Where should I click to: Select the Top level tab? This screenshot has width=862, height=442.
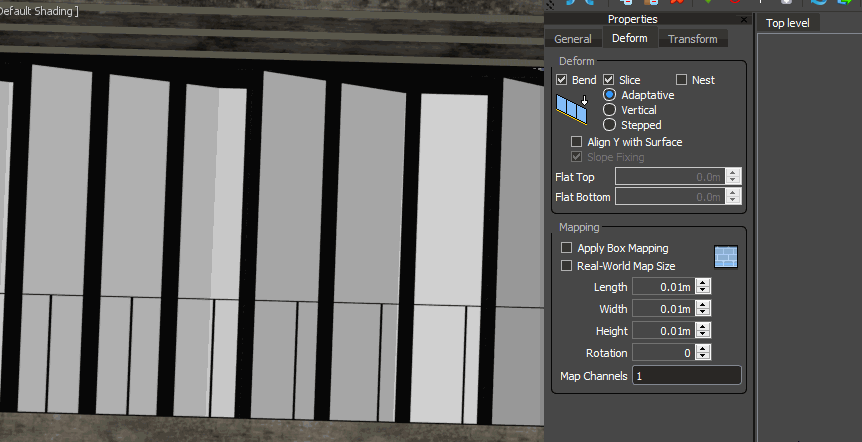pyautogui.click(x=787, y=23)
